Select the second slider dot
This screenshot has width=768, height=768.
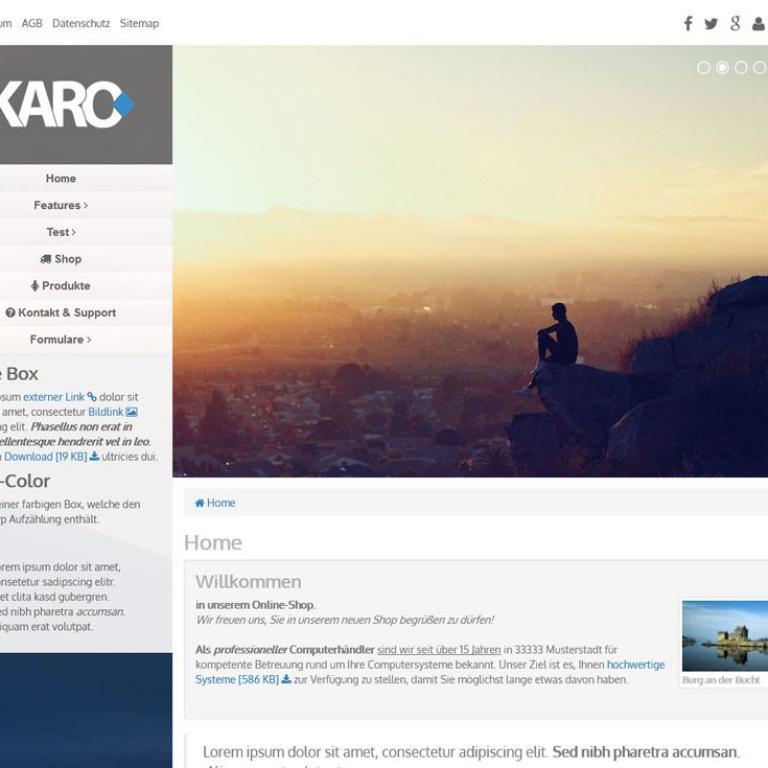pos(722,68)
